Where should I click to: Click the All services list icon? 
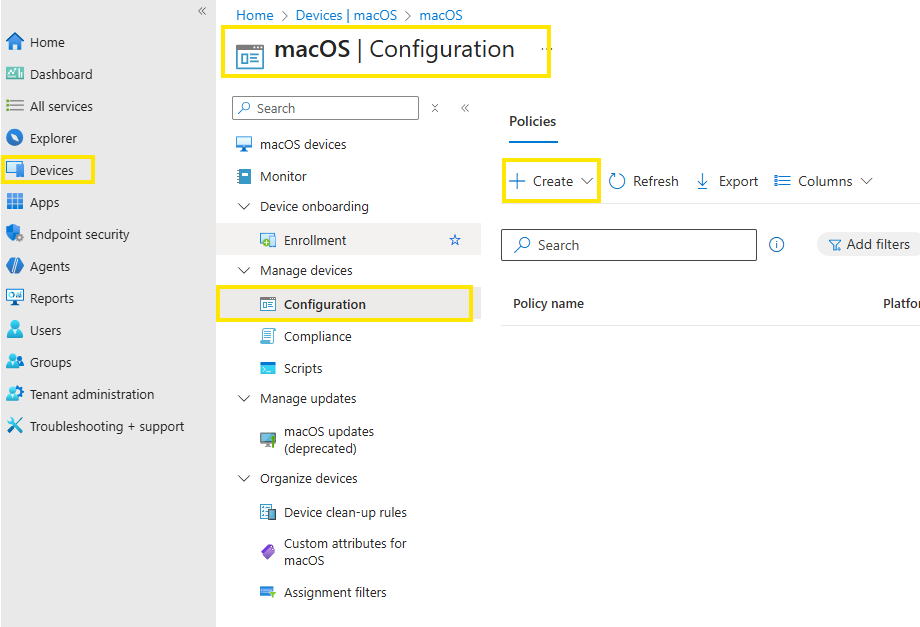pyautogui.click(x=15, y=106)
